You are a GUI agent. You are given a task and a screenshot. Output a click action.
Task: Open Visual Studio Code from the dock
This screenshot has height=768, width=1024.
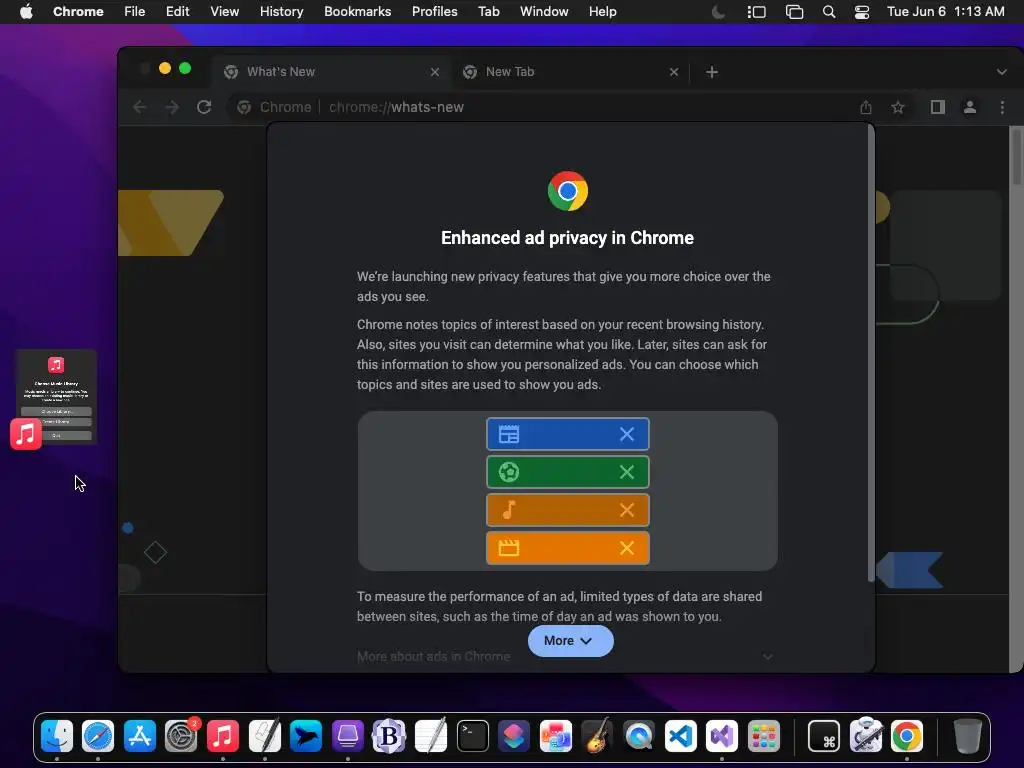click(x=680, y=736)
